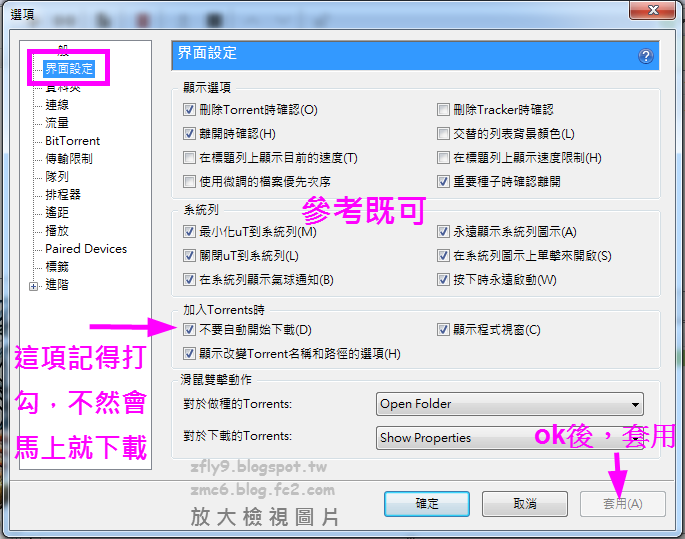685x539 pixels.
Task: Open Paired Devices settings page
Action: coord(86,249)
